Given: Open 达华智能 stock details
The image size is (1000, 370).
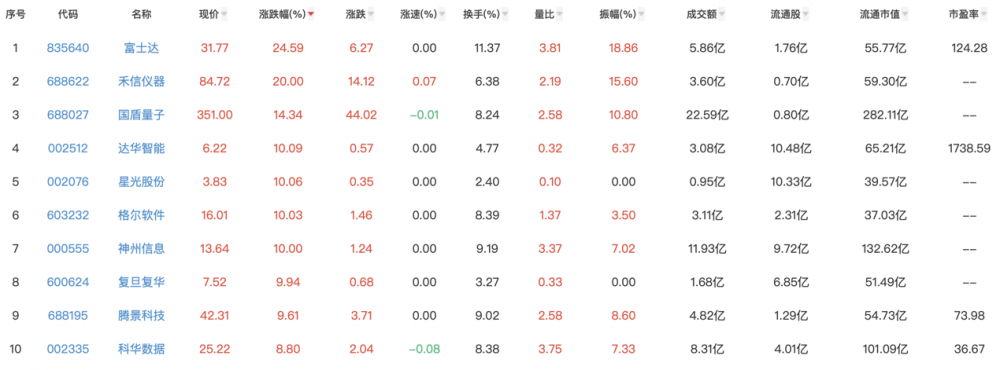Looking at the screenshot, I should 144,148.
